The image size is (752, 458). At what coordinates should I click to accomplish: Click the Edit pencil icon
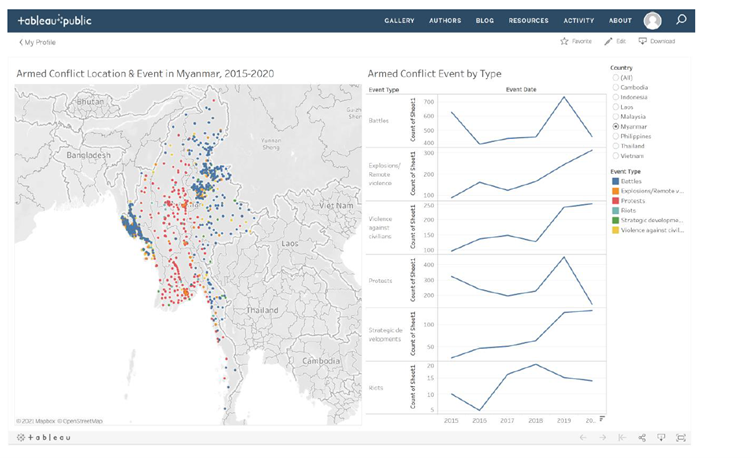coord(608,42)
